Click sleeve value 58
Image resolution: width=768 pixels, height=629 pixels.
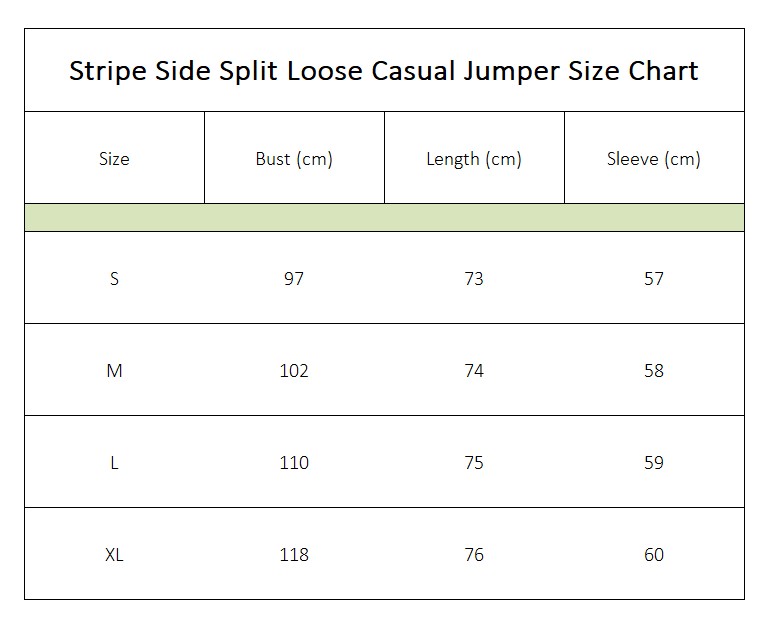pos(653,370)
